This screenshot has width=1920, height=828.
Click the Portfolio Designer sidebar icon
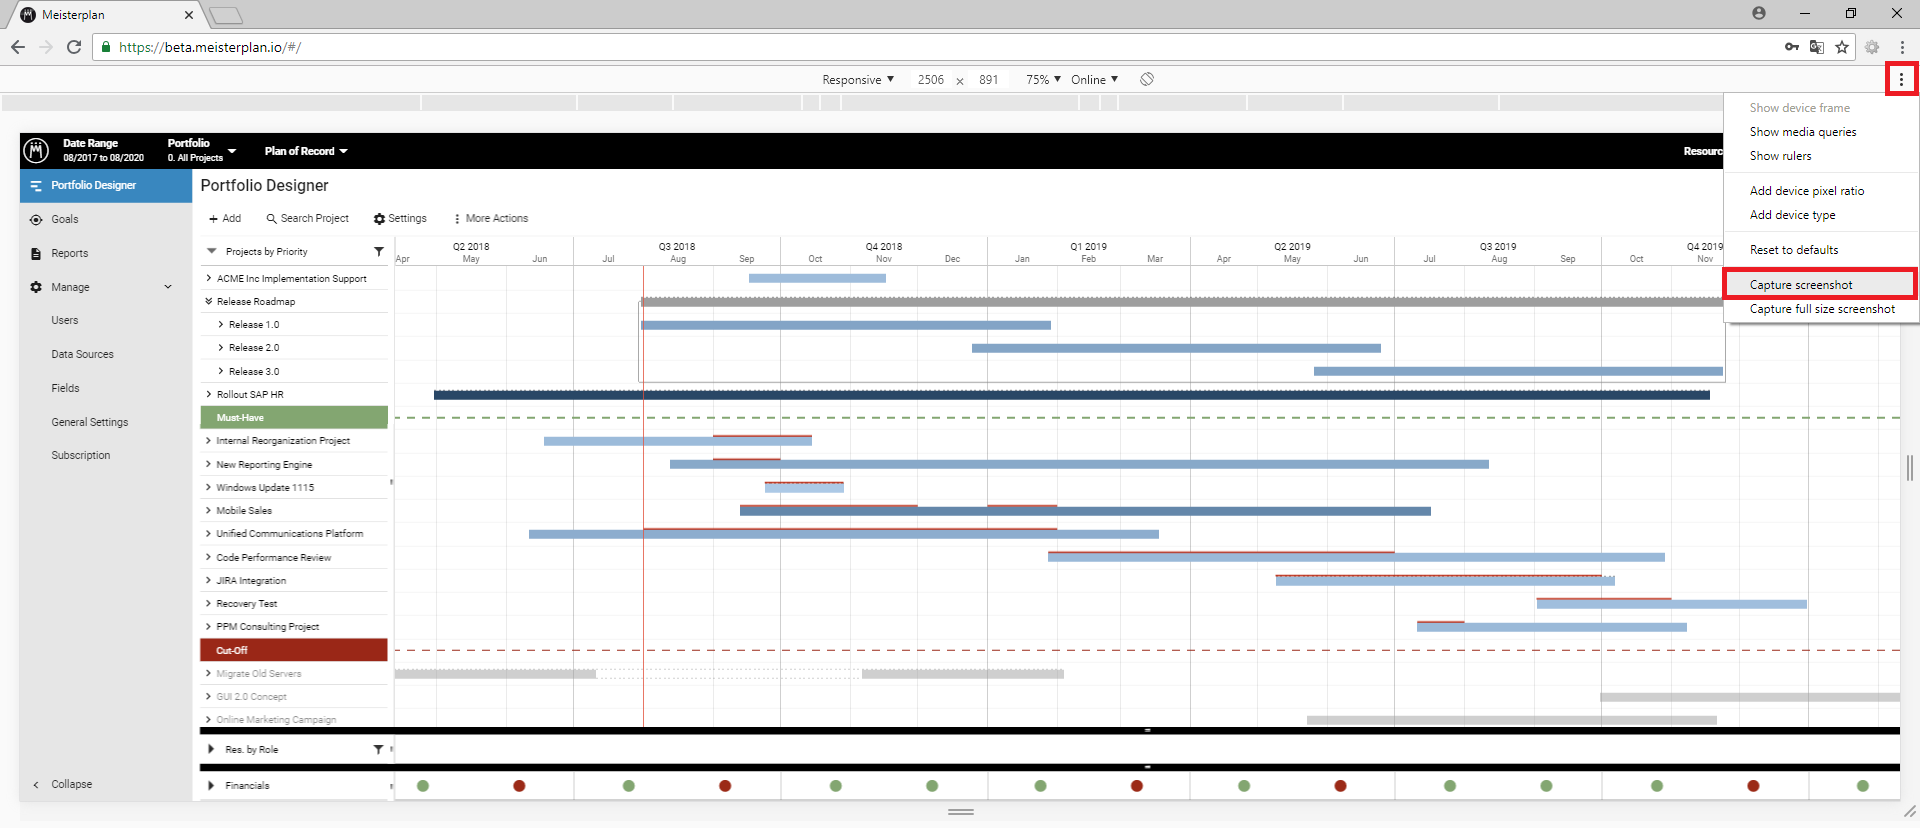click(x=36, y=186)
